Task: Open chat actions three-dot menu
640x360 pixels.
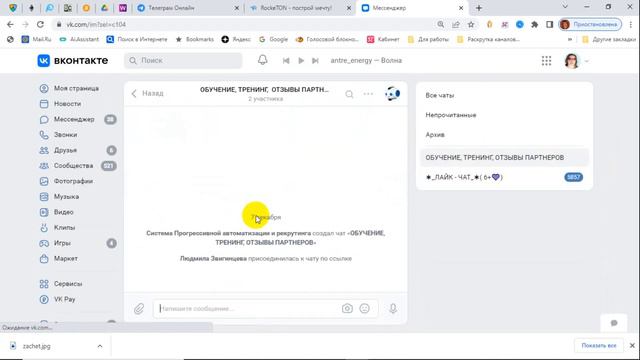Action: coord(368,94)
